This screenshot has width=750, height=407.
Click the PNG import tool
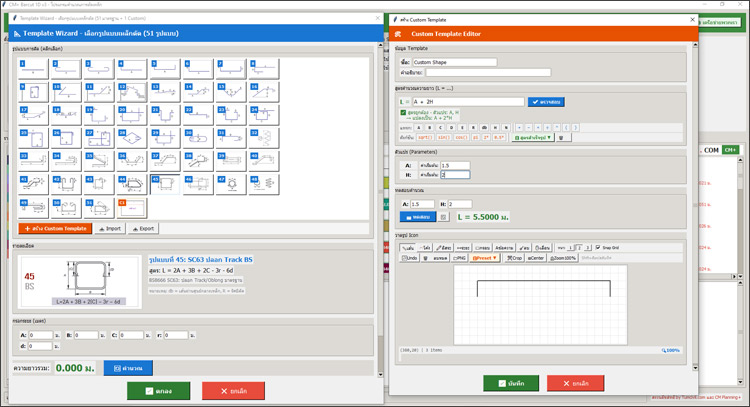coord(462,257)
